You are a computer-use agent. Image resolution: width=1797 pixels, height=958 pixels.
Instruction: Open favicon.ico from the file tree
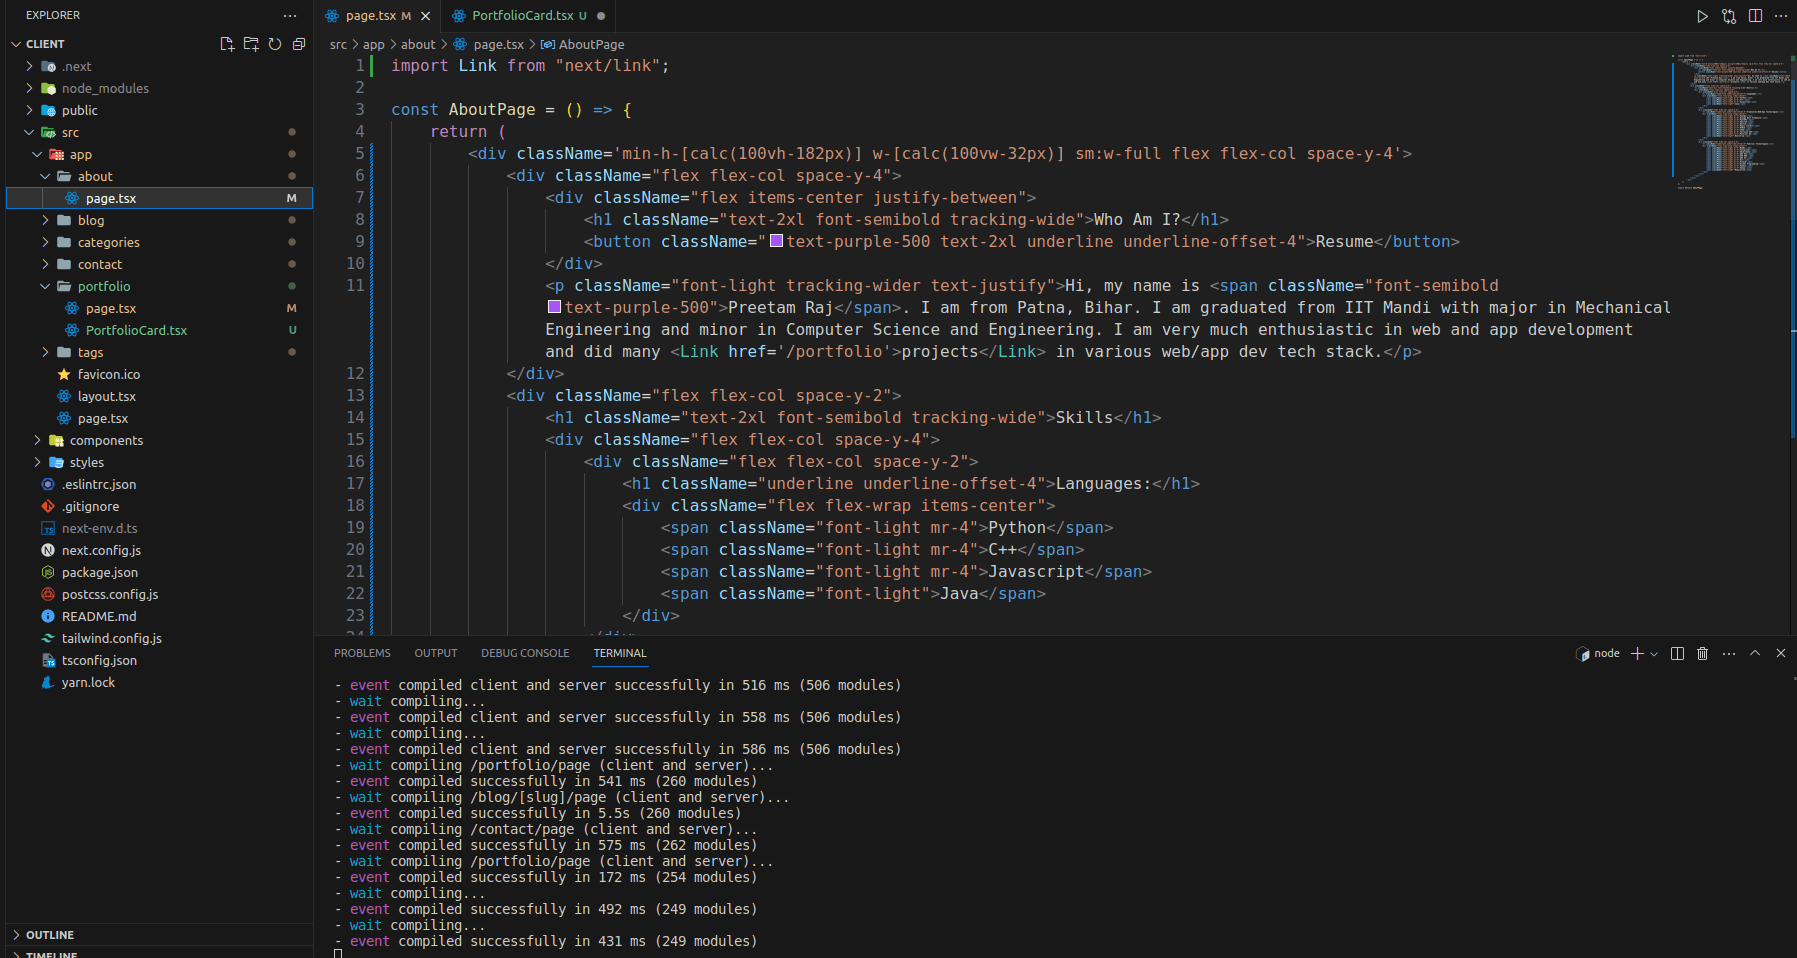[x=109, y=374]
